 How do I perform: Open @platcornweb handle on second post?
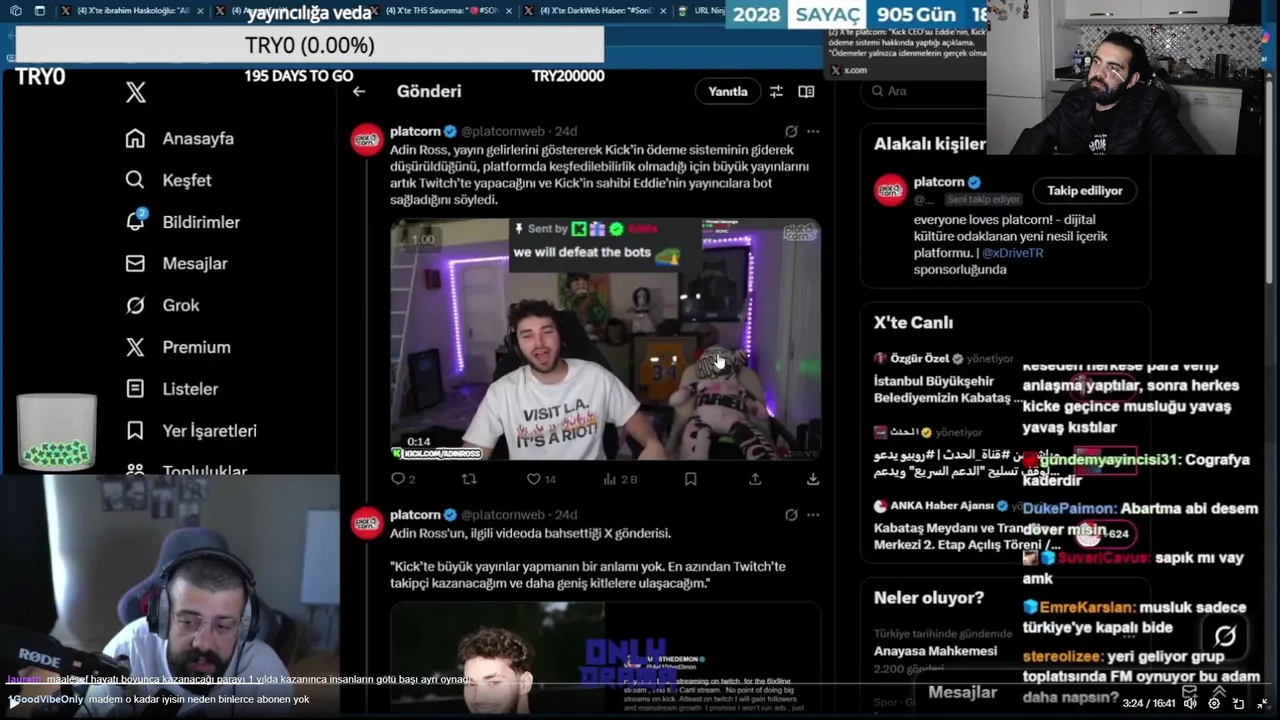click(503, 514)
